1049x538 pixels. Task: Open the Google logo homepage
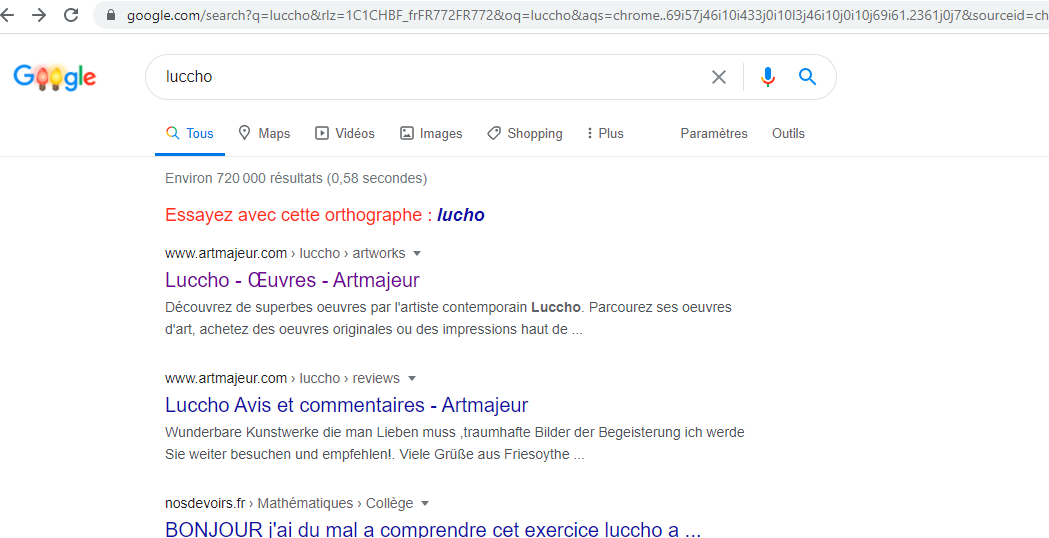pyautogui.click(x=55, y=78)
